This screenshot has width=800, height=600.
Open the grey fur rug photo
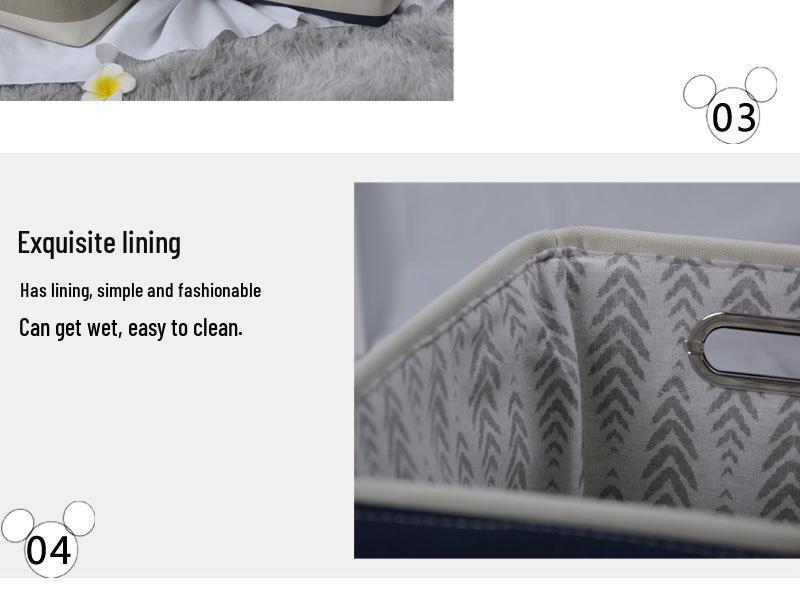tap(227, 50)
